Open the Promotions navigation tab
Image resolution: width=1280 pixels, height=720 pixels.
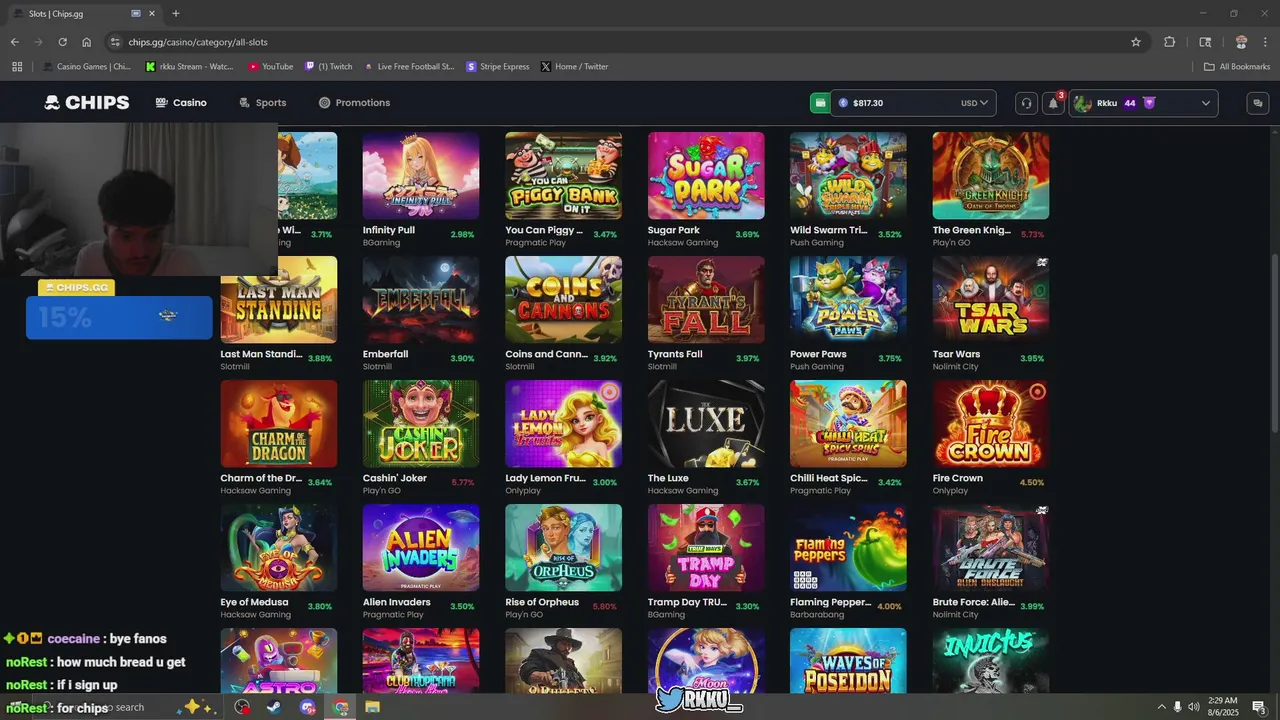coord(354,103)
